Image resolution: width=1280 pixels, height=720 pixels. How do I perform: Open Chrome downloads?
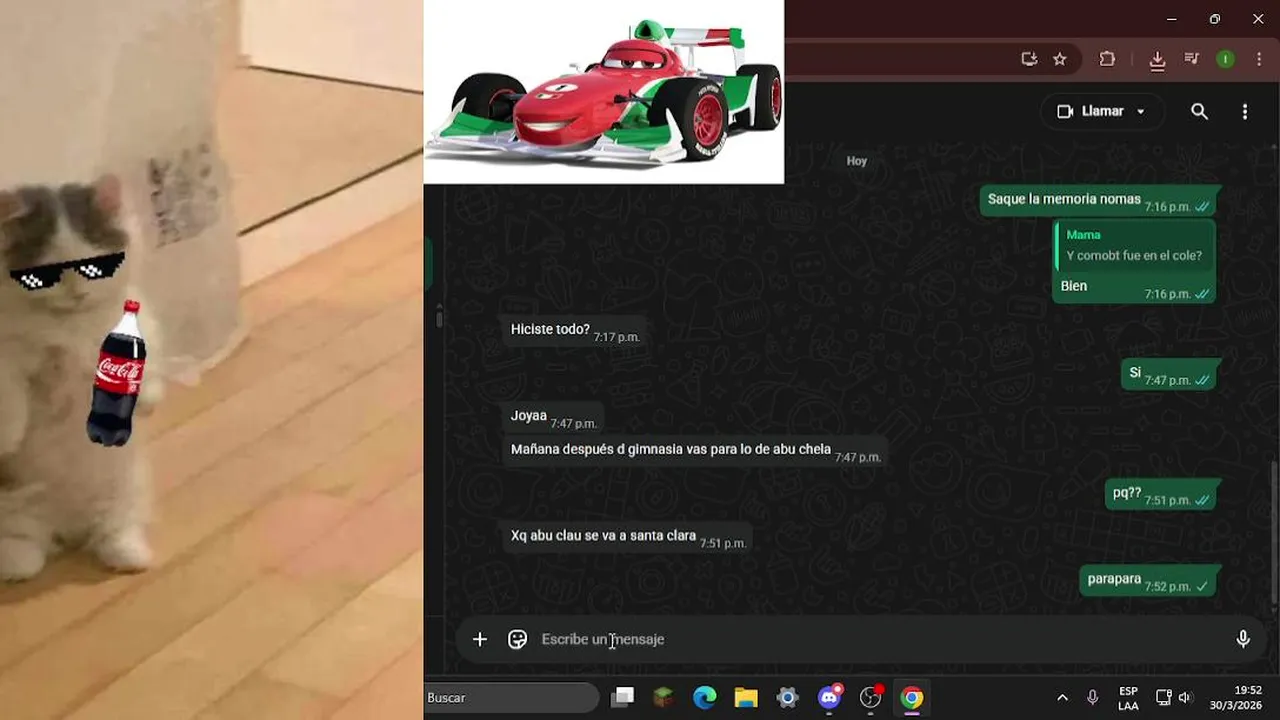point(1157,60)
